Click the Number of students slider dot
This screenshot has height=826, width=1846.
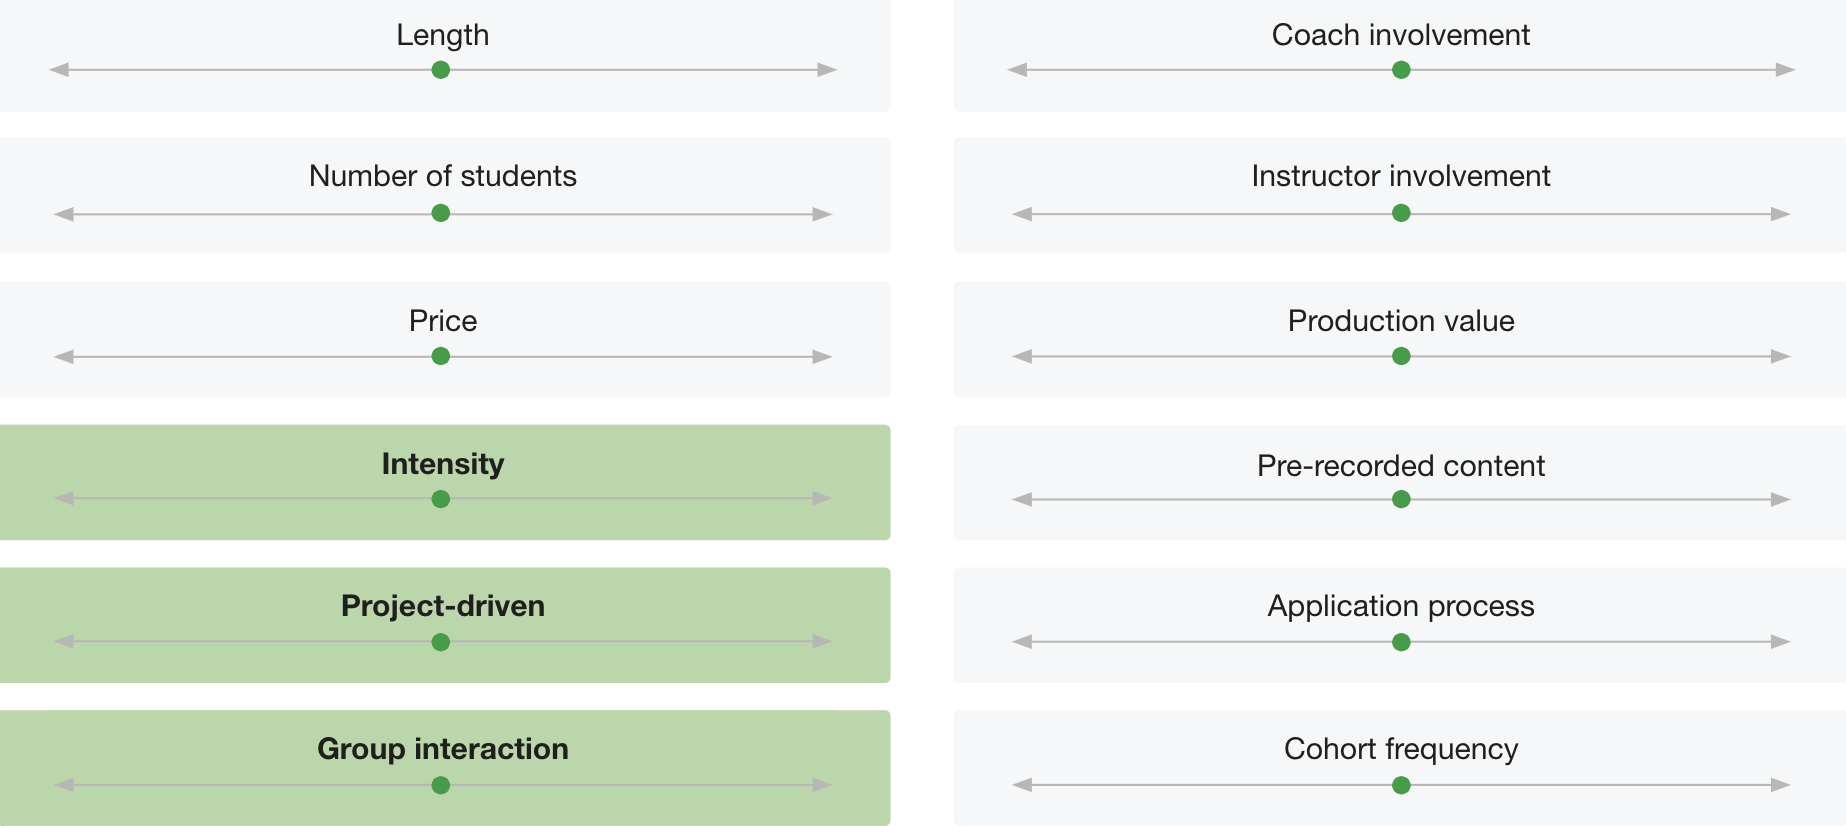(440, 213)
